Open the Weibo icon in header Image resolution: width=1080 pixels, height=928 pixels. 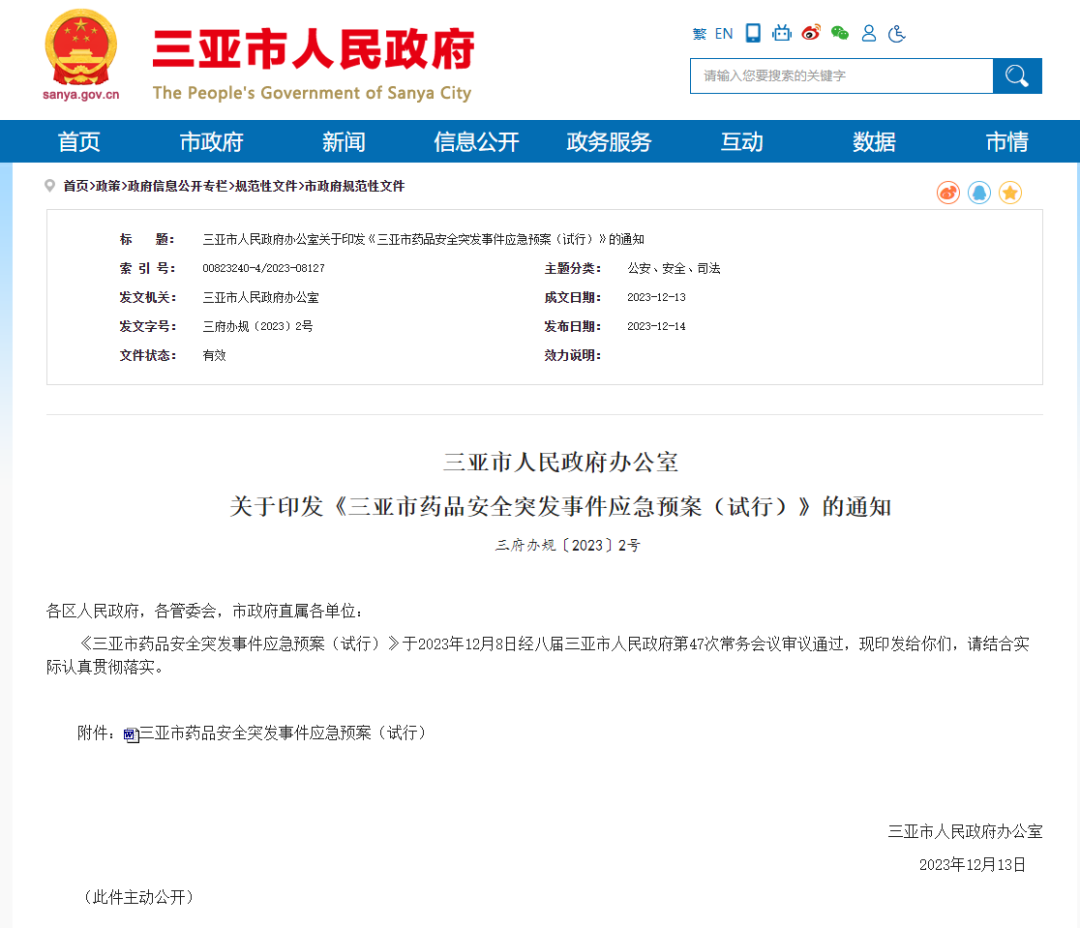pos(811,33)
